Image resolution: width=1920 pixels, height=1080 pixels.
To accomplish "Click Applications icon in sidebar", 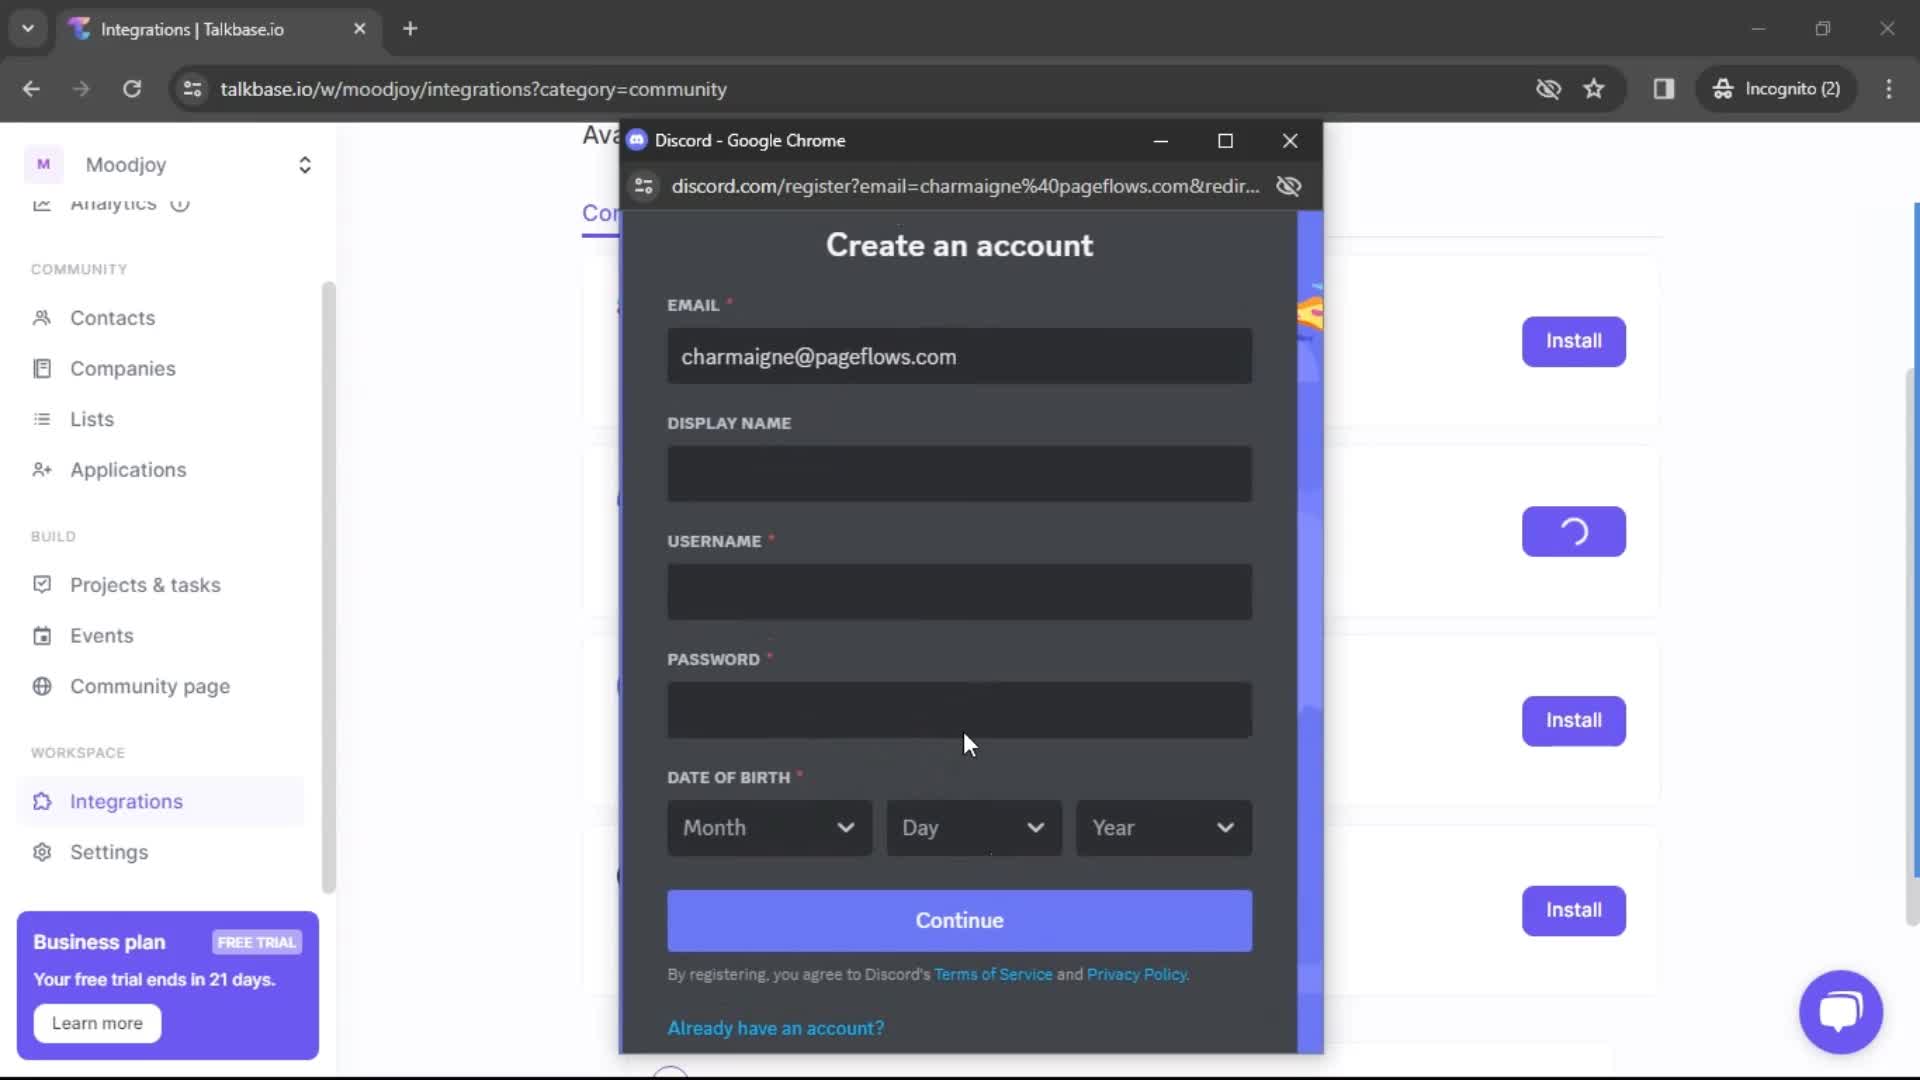I will 40,469.
